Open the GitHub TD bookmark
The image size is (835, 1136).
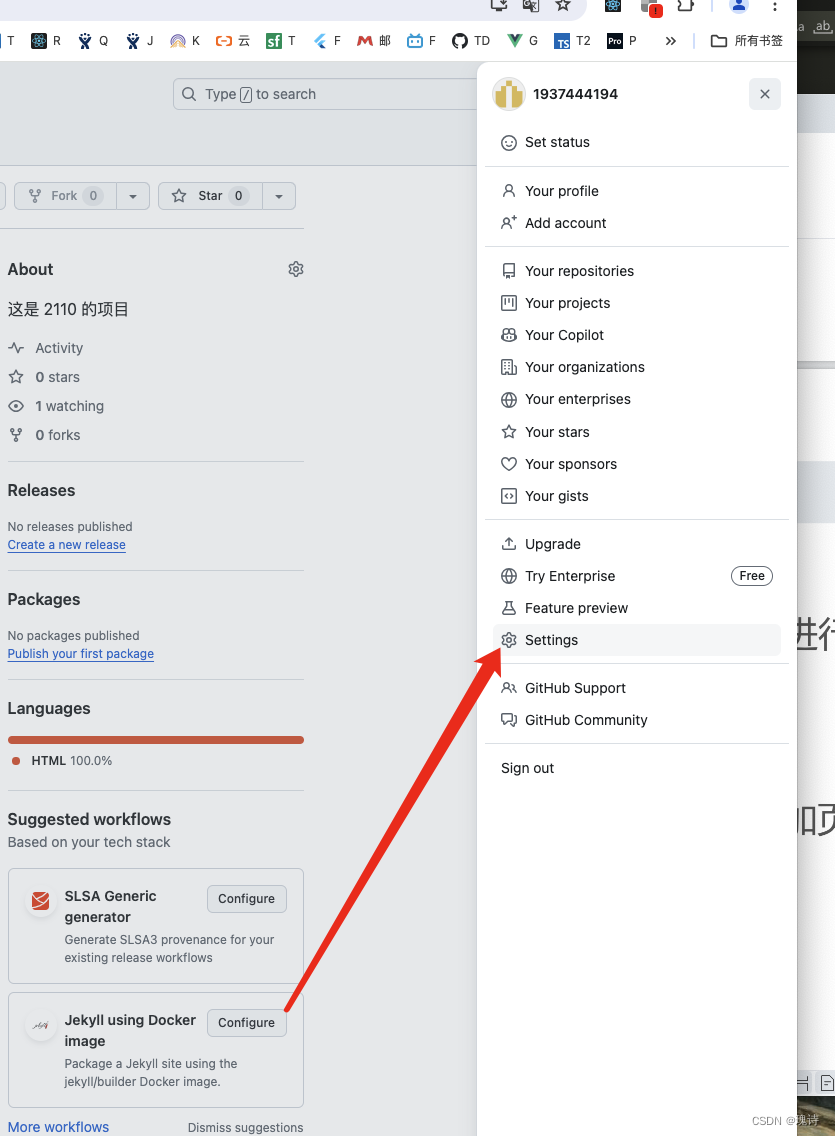(471, 41)
